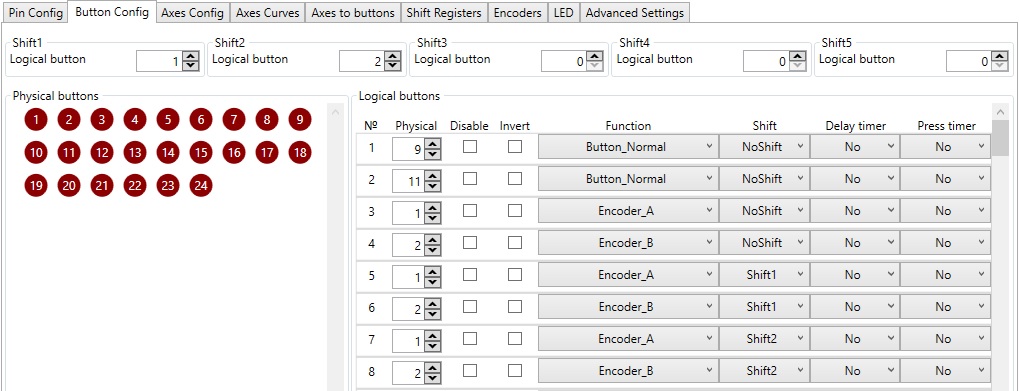
Task: Select physical button 13 circle
Action: click(x=135, y=153)
